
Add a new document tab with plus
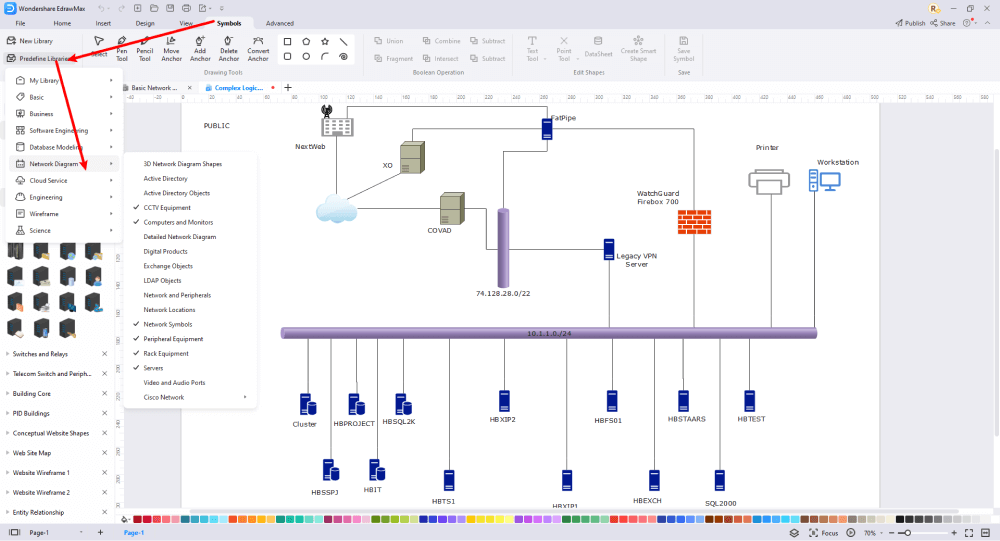pos(288,87)
